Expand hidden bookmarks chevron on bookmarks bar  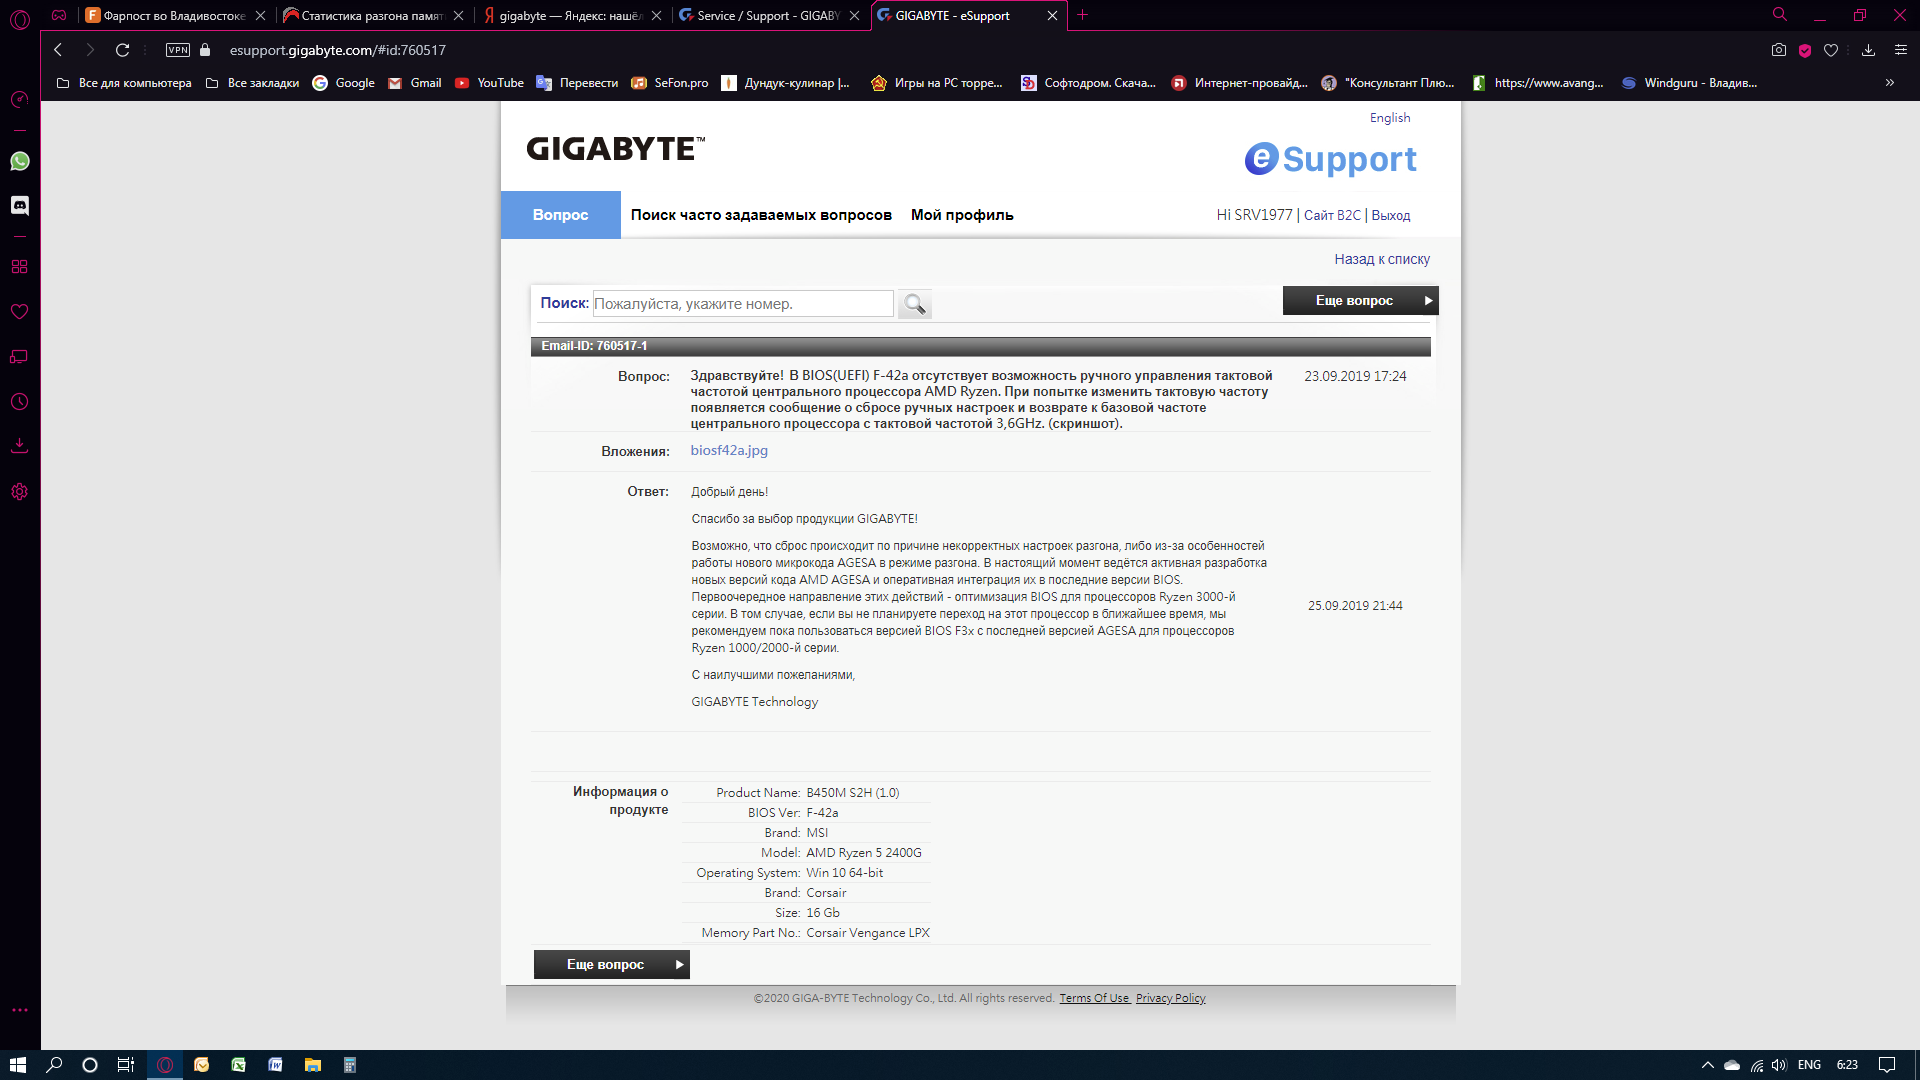[x=1889, y=83]
